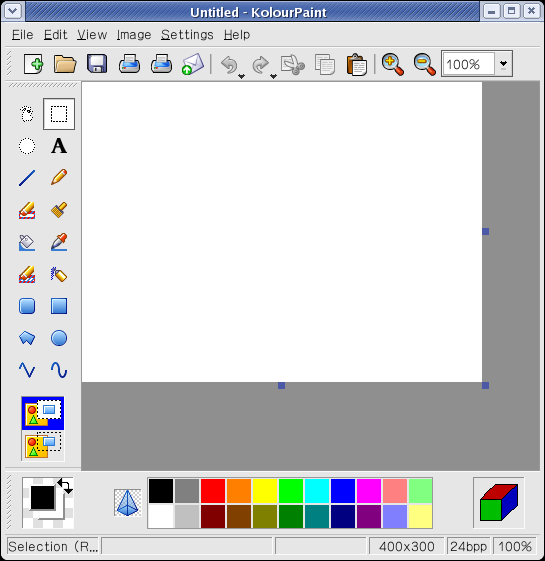Select the Flood Fill tool
Screen dimensions: 545x561
tap(27, 242)
